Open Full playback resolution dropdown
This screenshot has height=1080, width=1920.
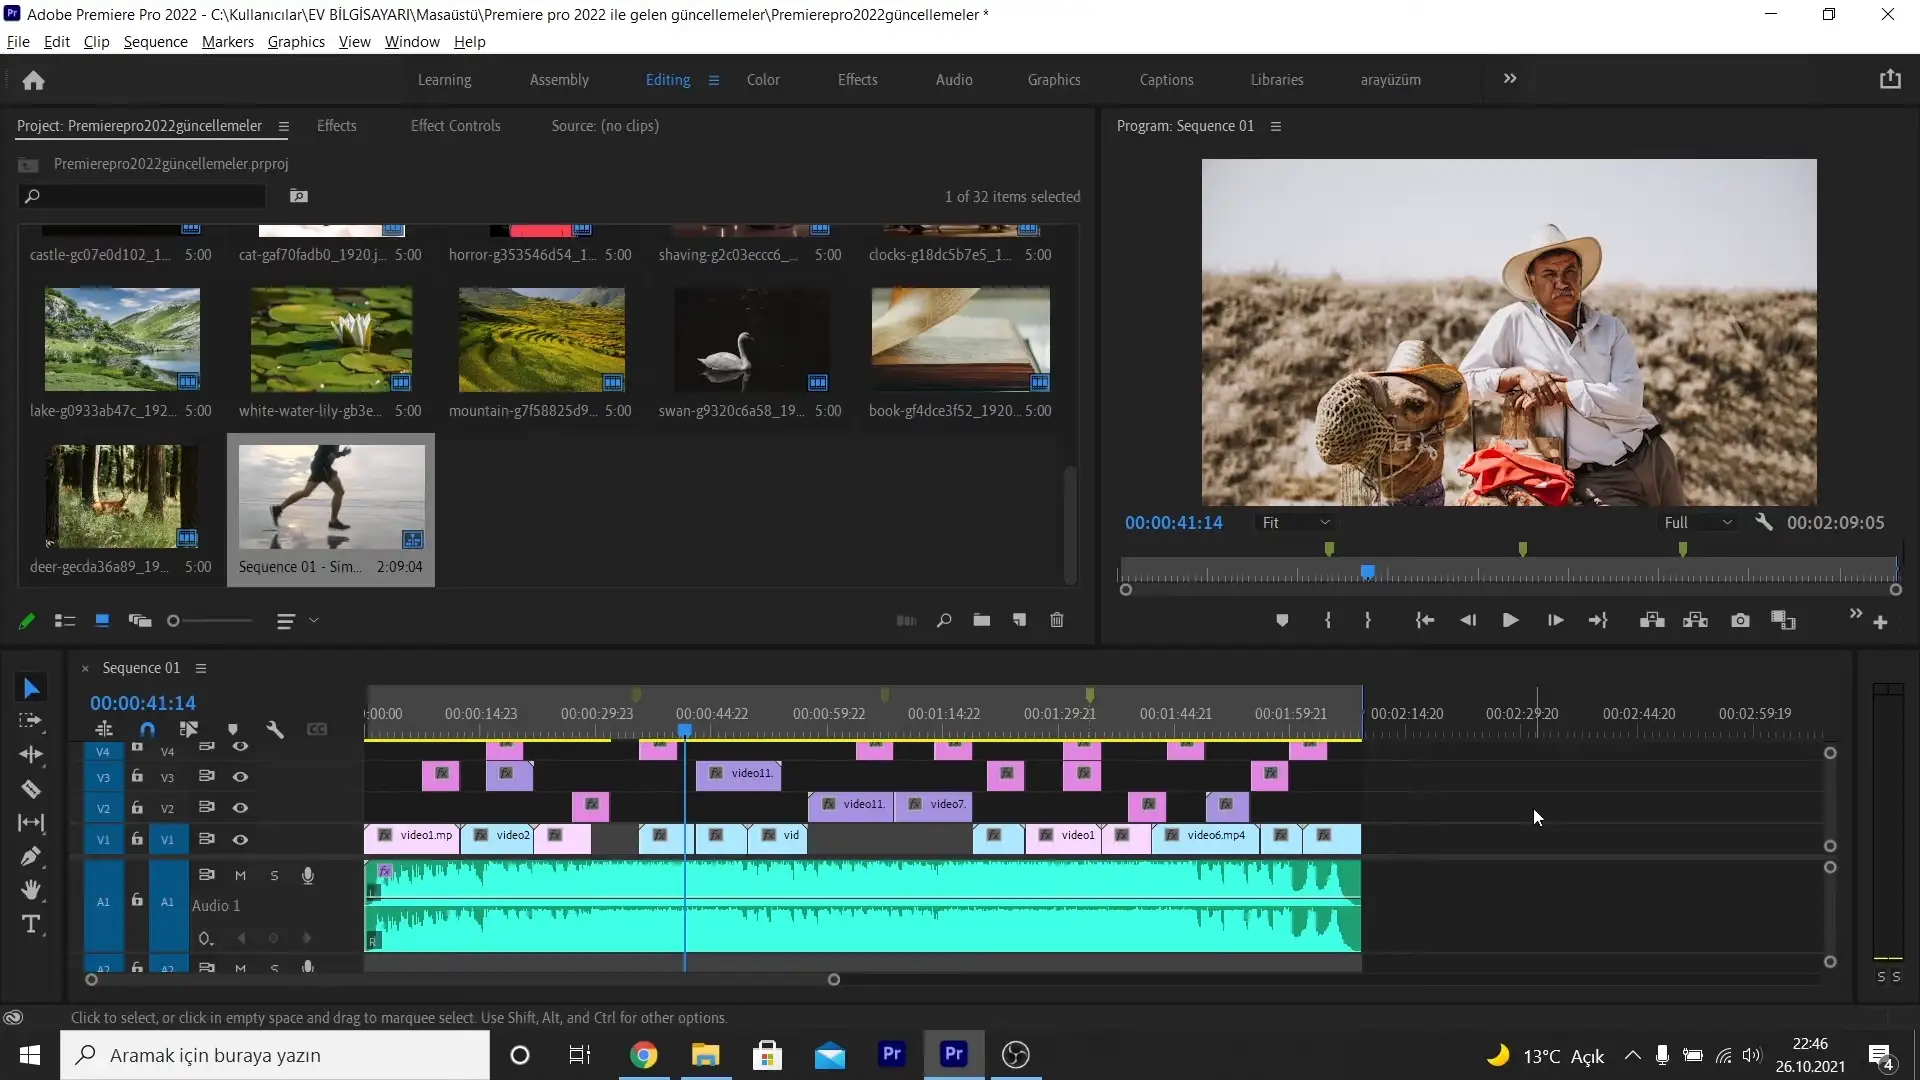click(1698, 522)
